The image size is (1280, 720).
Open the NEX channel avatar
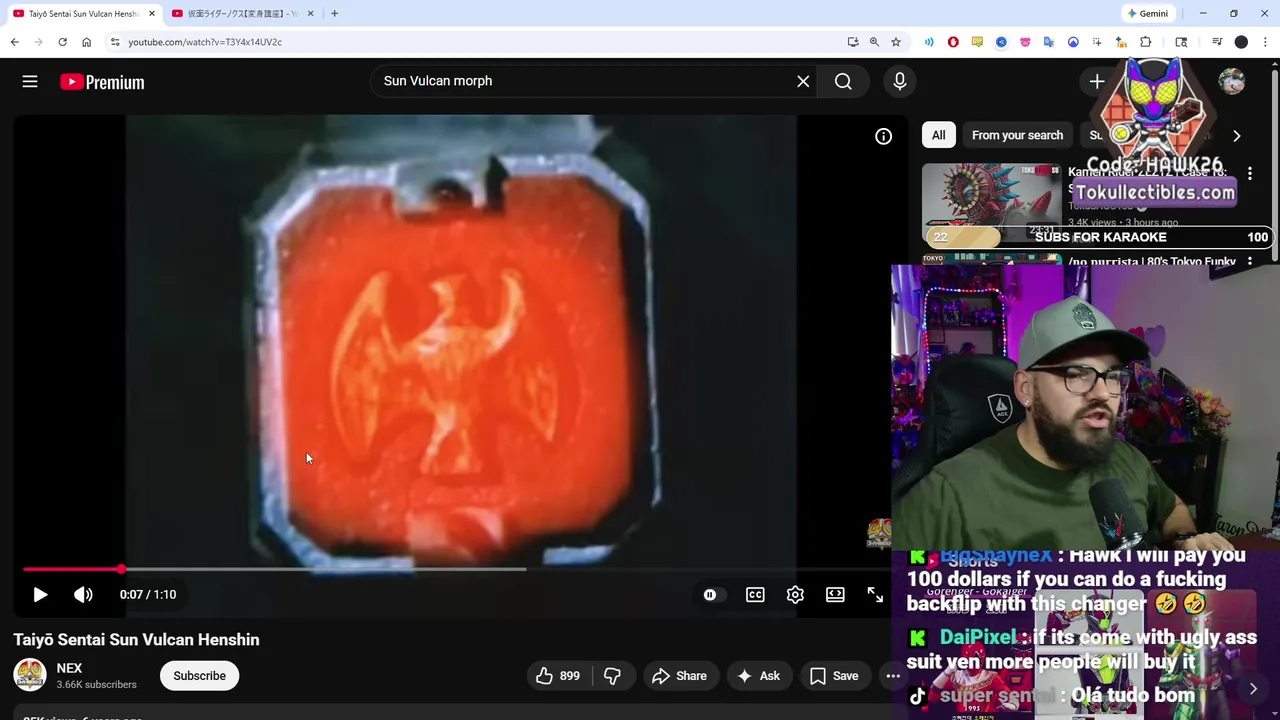[x=30, y=675]
